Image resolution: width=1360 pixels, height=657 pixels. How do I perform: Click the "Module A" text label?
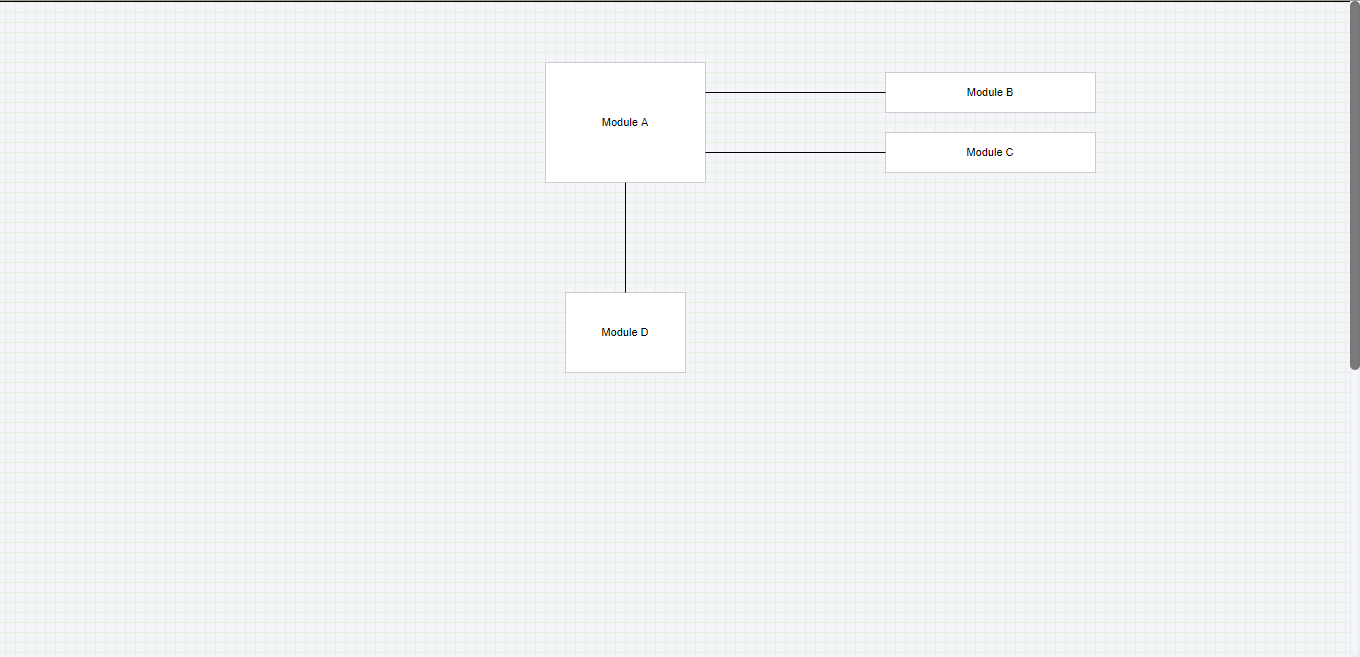click(x=625, y=122)
